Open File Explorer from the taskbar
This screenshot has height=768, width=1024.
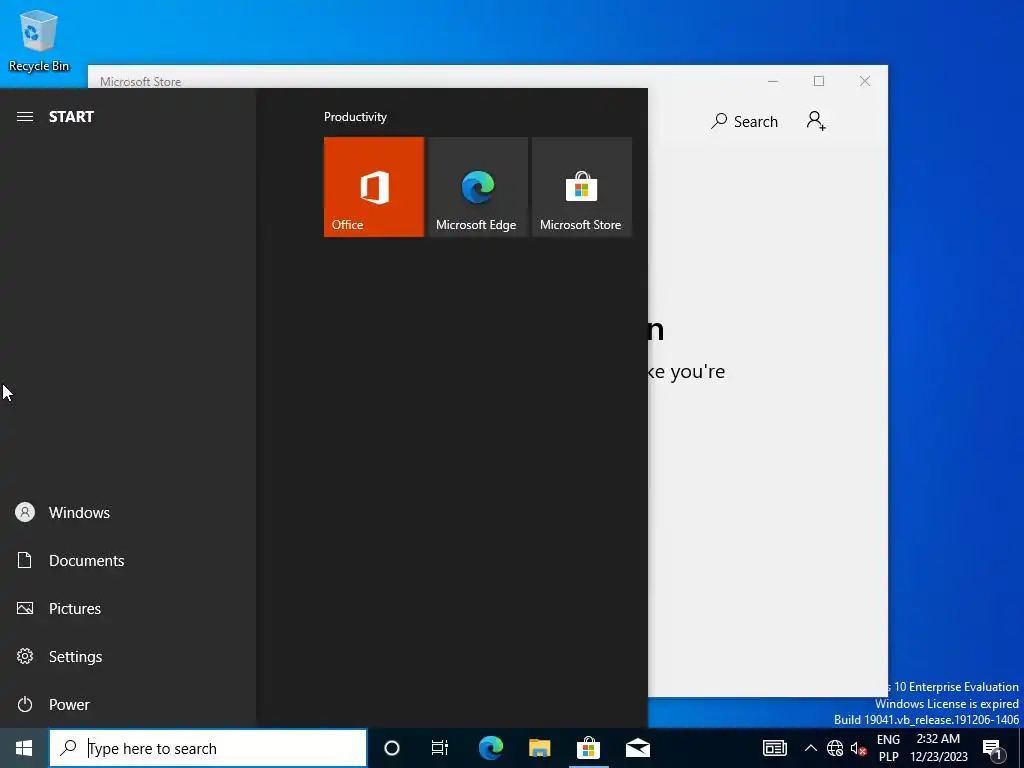539,748
